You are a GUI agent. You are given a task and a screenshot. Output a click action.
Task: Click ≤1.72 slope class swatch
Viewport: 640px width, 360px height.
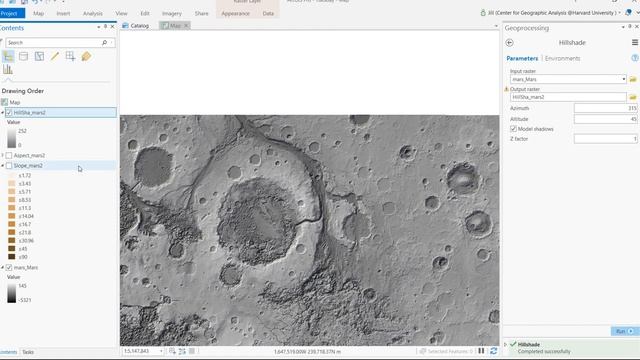pos(12,176)
